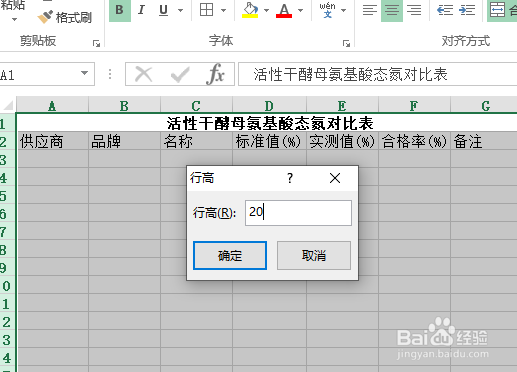Viewport: 517px width, 372px height.
Task: Select column A header
Action: point(52,106)
